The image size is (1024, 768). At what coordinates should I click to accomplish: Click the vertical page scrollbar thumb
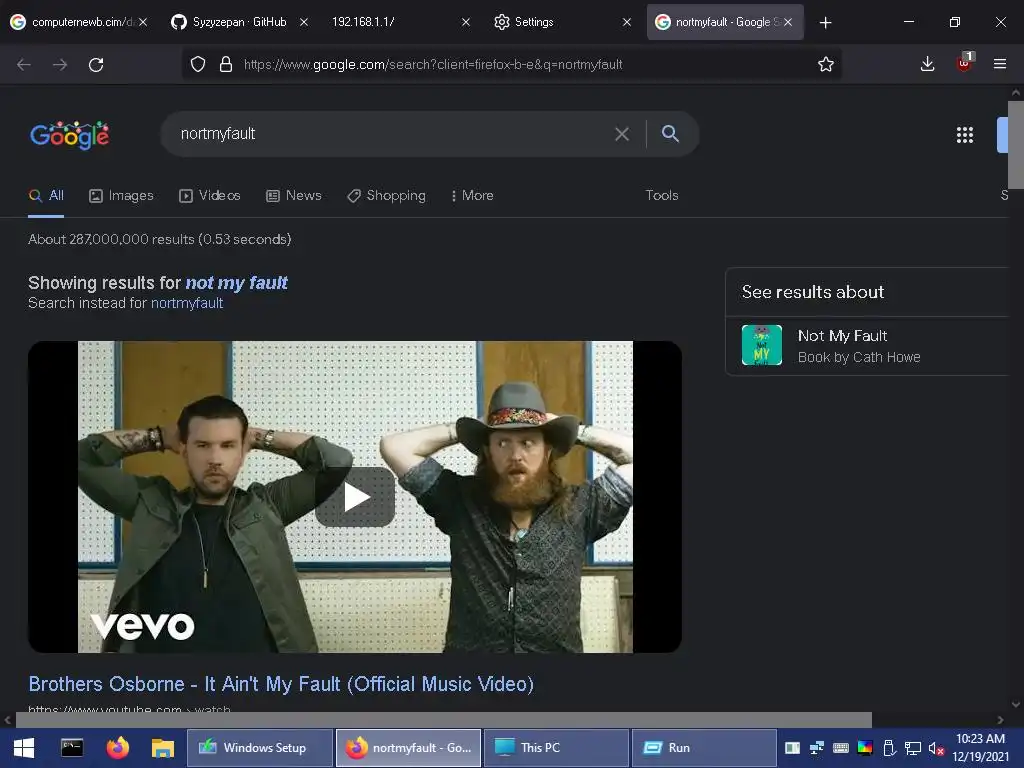(x=1016, y=145)
